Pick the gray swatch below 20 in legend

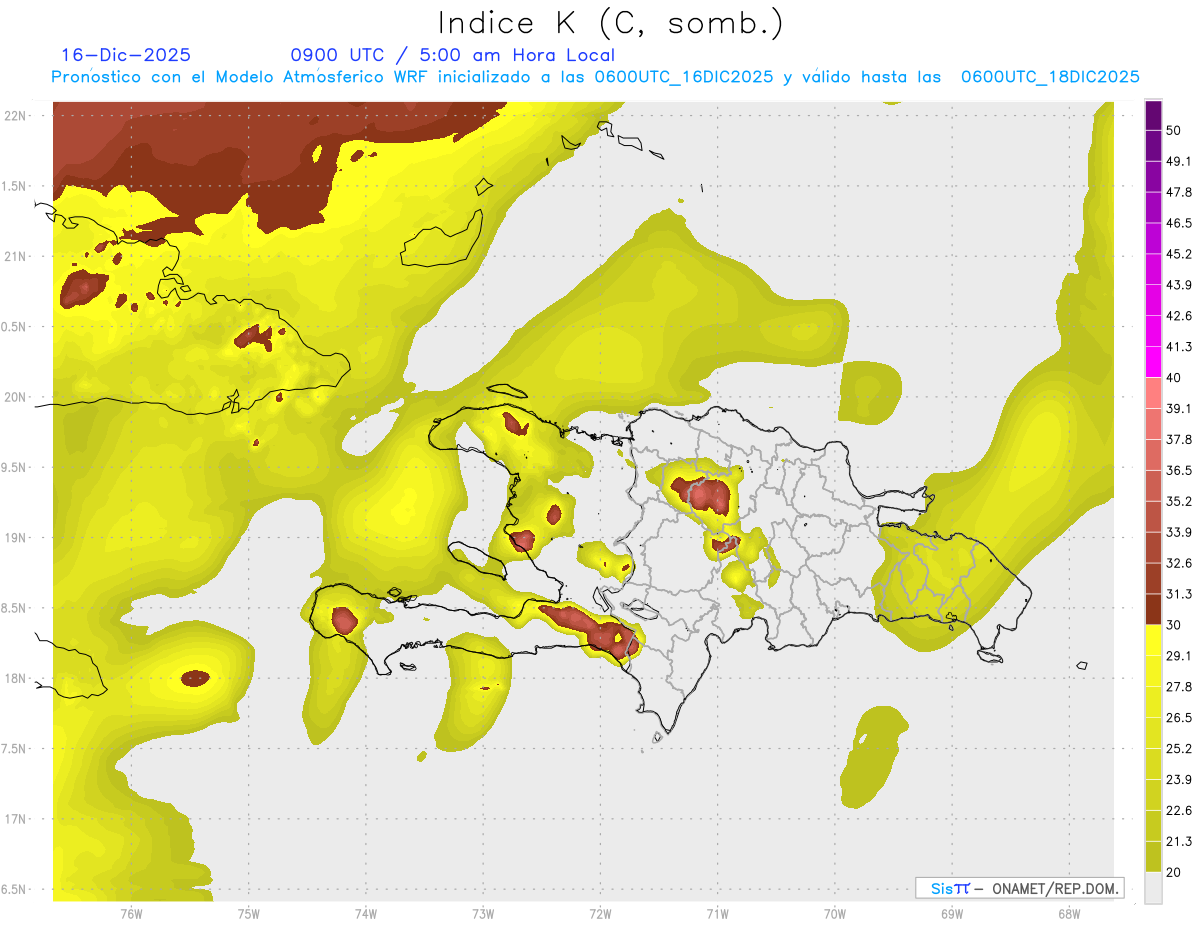coord(1153,887)
